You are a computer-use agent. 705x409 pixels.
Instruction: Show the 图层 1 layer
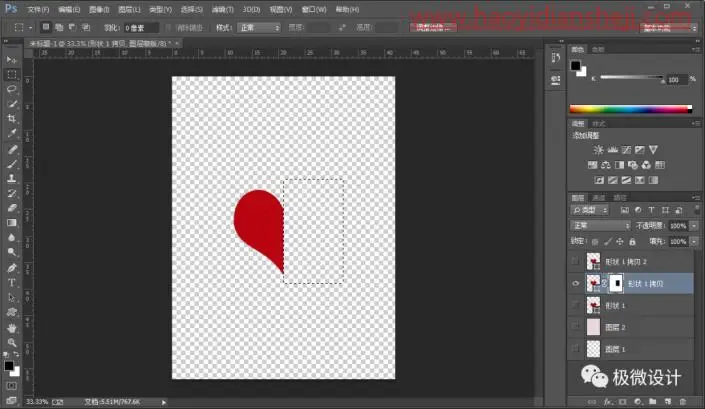coord(576,348)
